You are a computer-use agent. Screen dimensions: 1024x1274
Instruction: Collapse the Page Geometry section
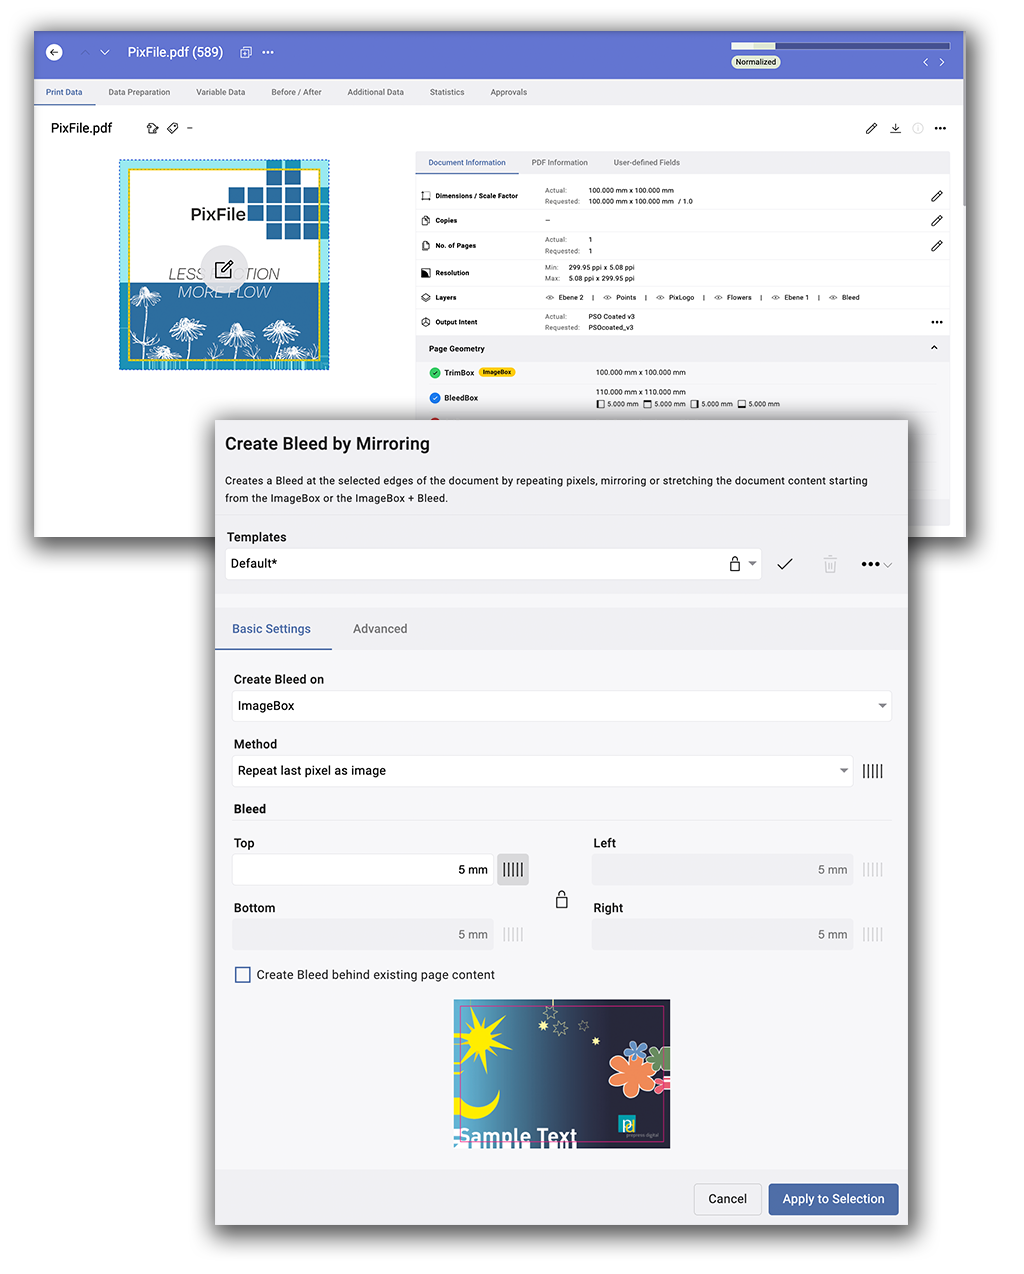(x=934, y=348)
